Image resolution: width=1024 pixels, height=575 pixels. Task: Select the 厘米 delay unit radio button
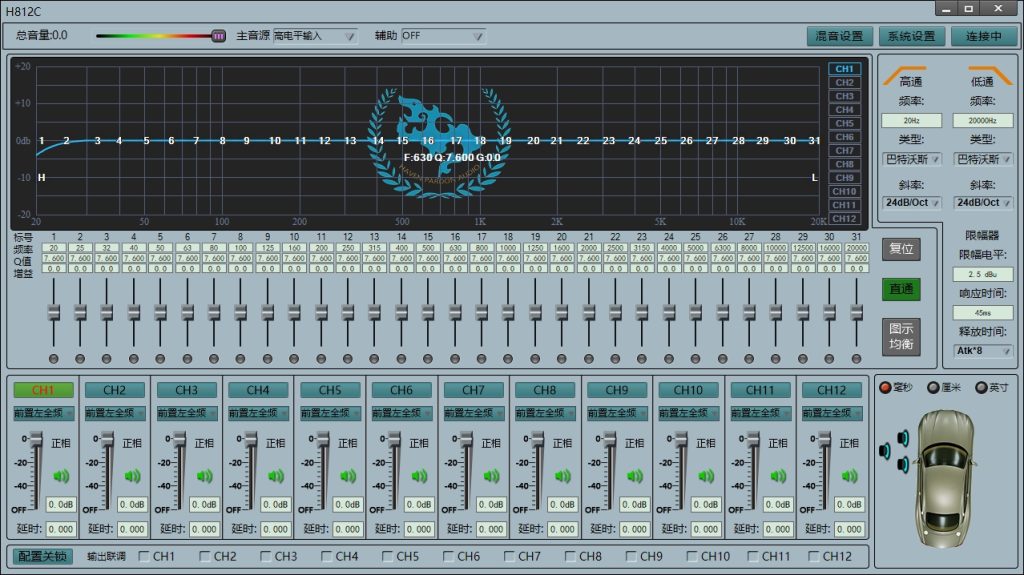pos(933,387)
